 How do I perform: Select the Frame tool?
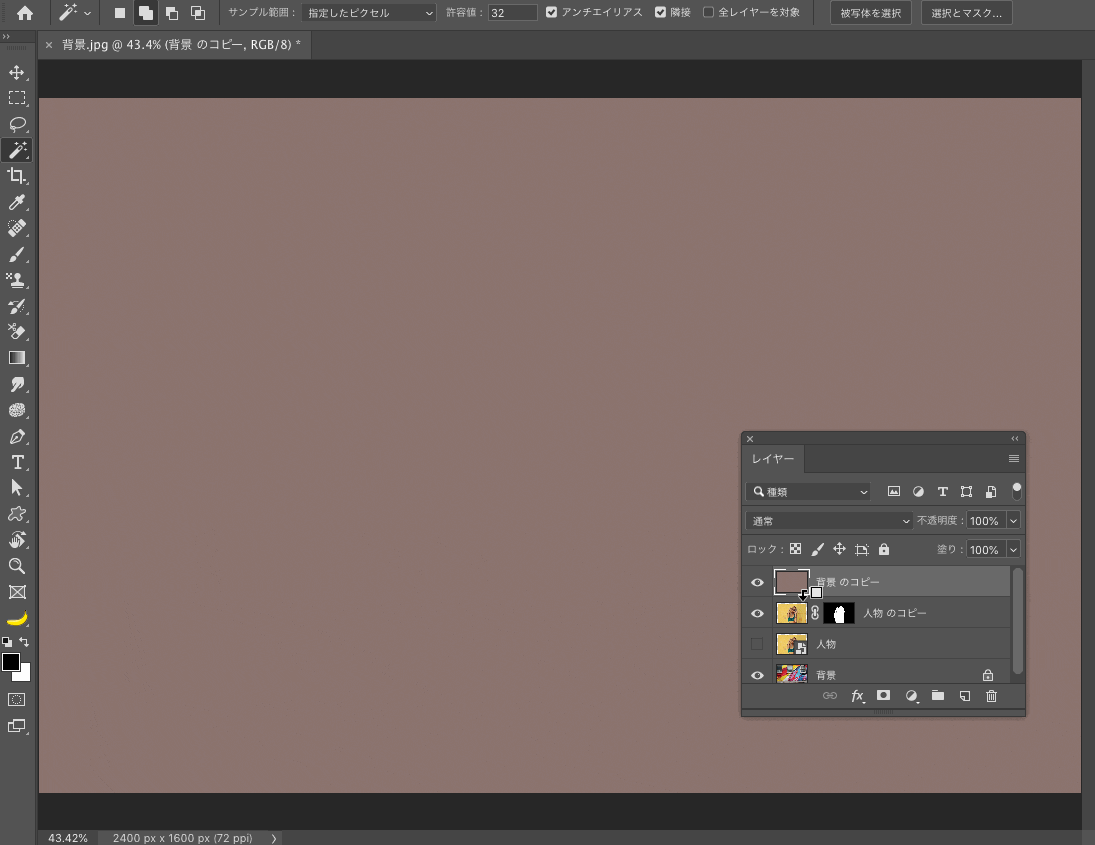[17, 592]
